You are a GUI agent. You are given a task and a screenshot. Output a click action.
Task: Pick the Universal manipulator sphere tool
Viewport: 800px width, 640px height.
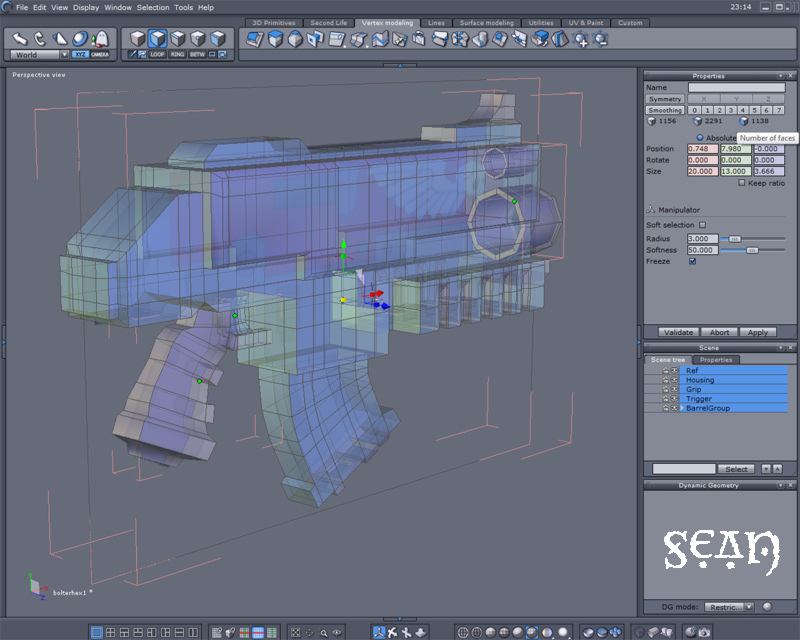coord(80,39)
